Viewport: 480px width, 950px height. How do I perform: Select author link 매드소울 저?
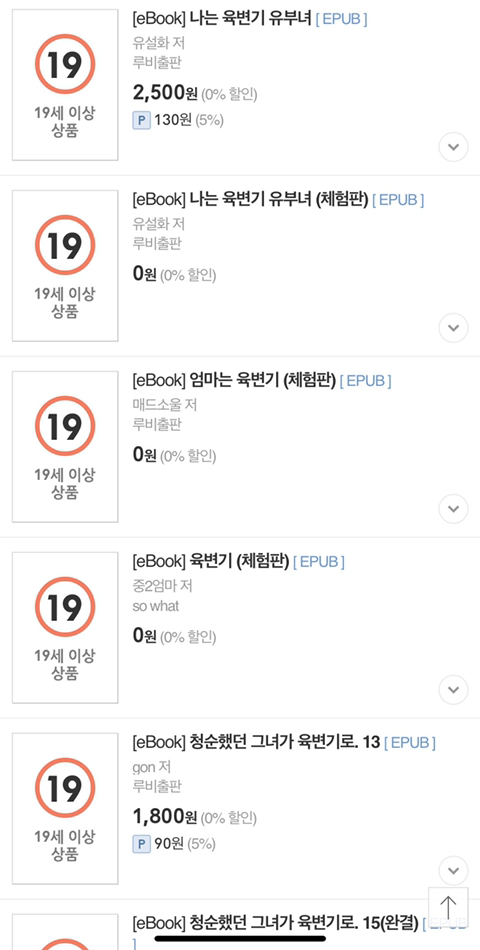[165, 405]
